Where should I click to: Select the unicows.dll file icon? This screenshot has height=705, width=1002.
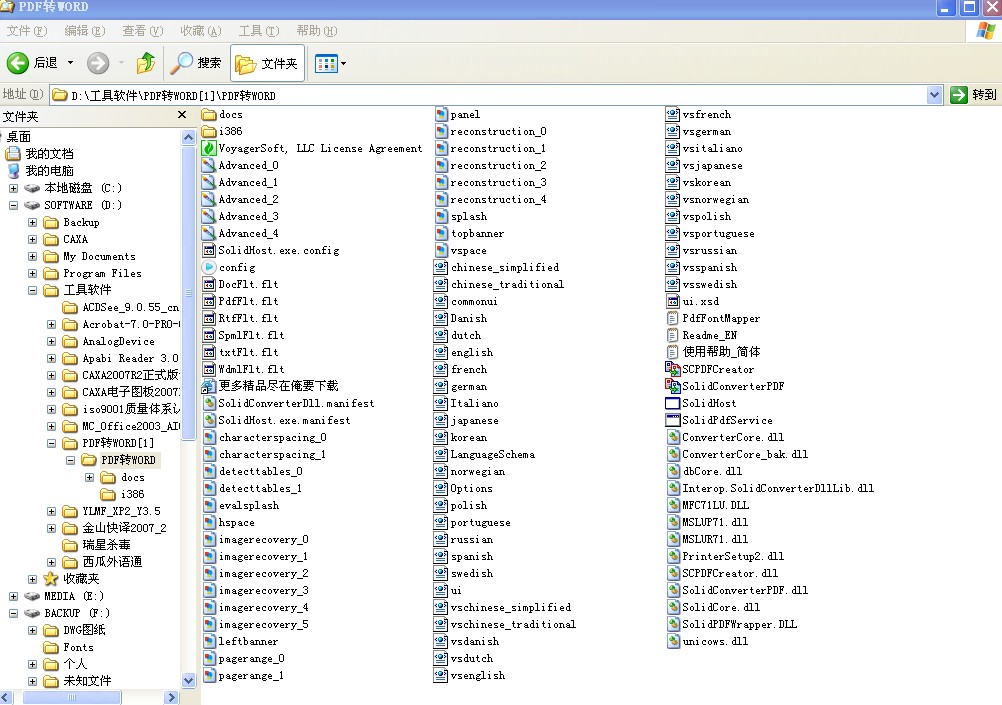tap(673, 641)
